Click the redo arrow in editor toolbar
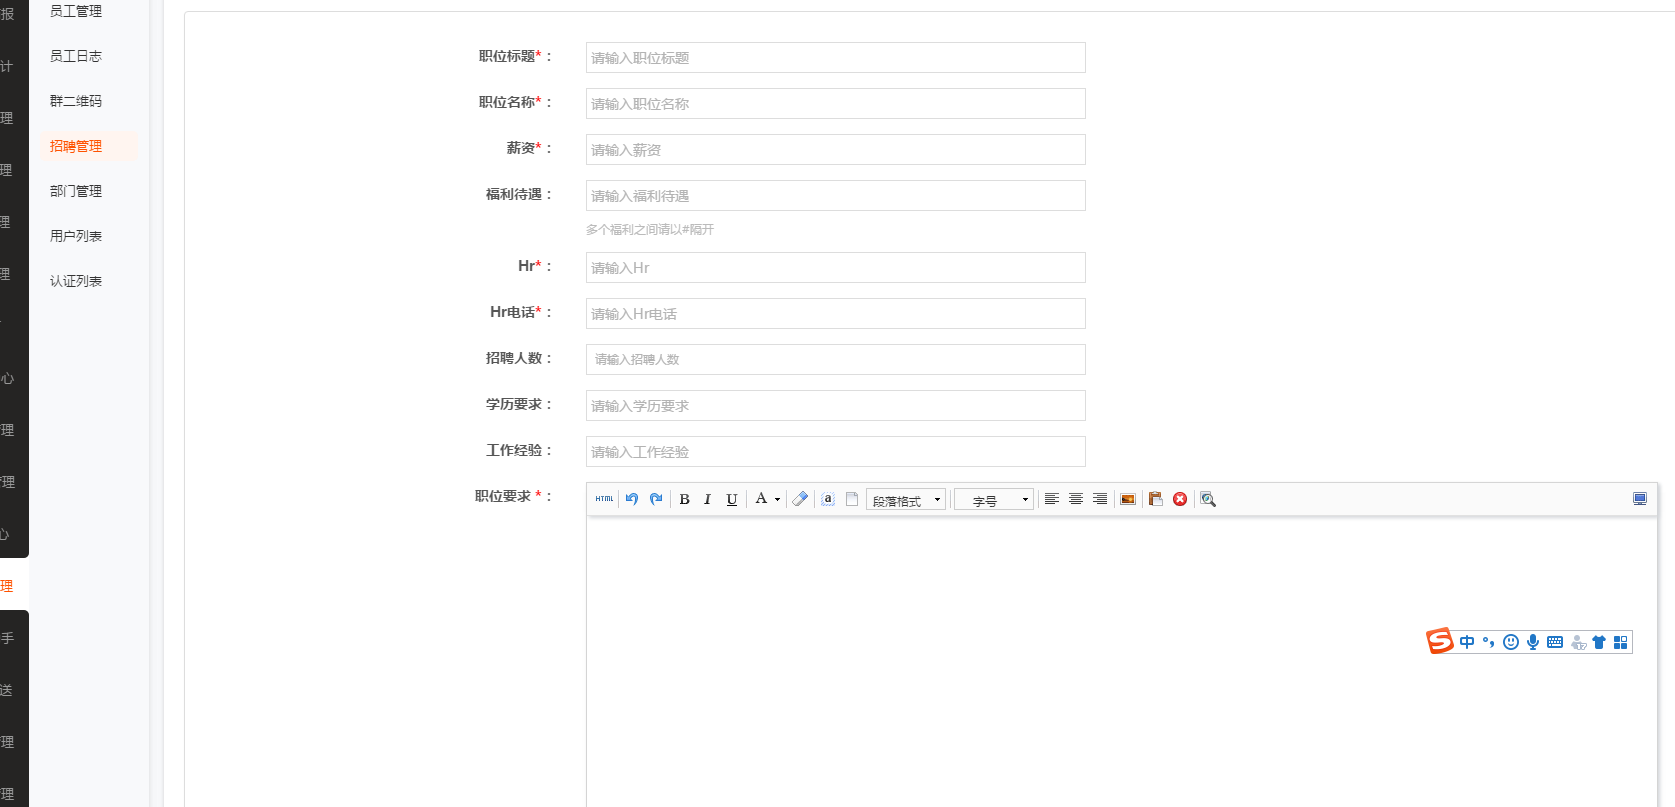The height and width of the screenshot is (807, 1675). (656, 499)
